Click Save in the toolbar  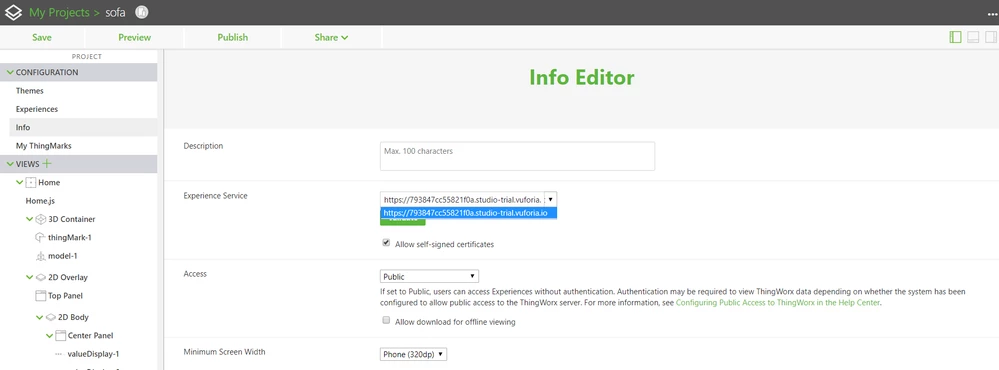42,38
